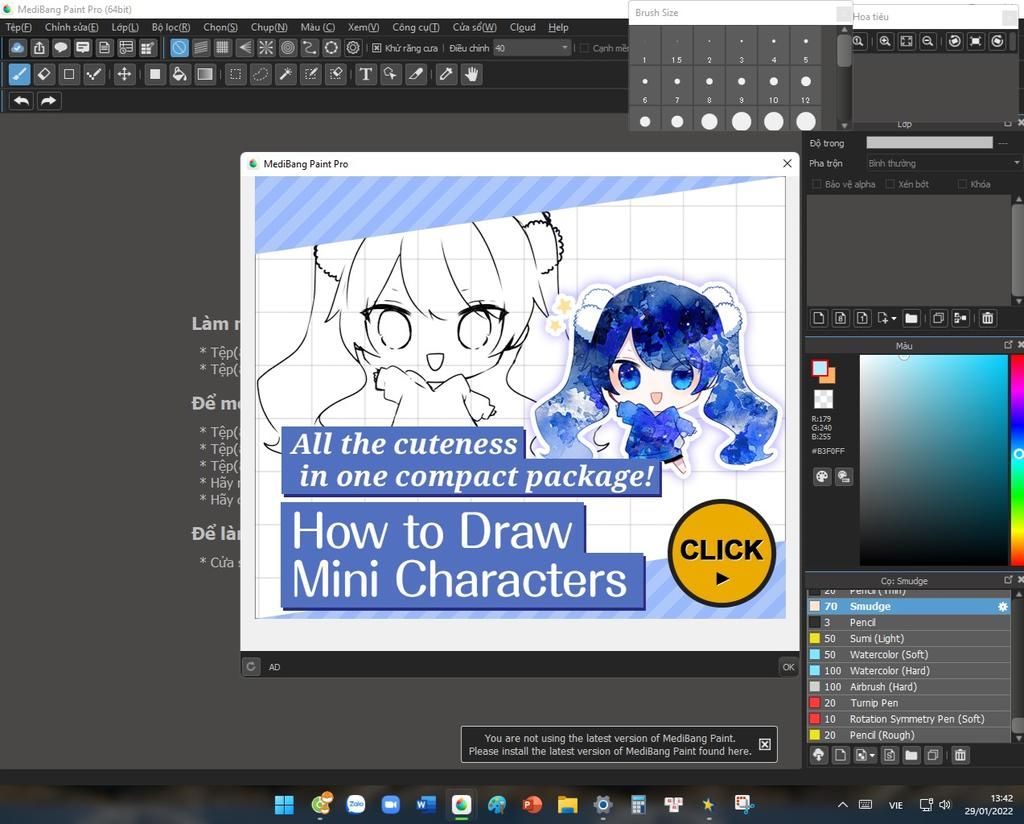This screenshot has width=1024, height=824.
Task: Select the Gradient tool
Action: [205, 74]
